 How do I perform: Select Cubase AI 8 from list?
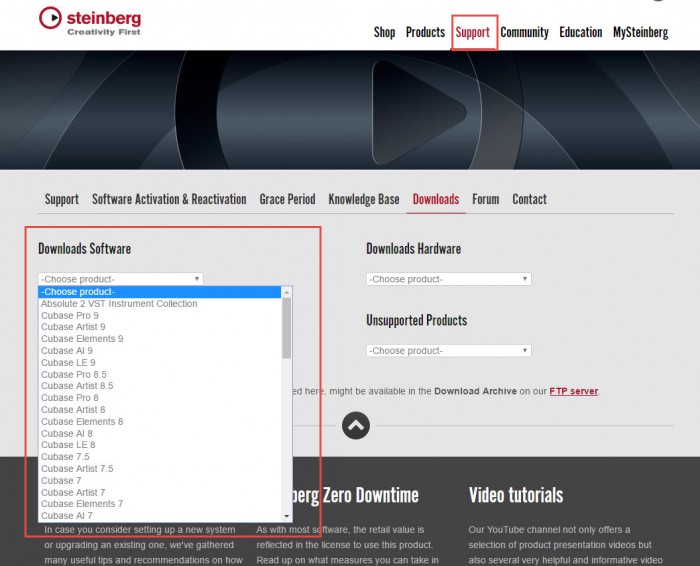pos(160,433)
